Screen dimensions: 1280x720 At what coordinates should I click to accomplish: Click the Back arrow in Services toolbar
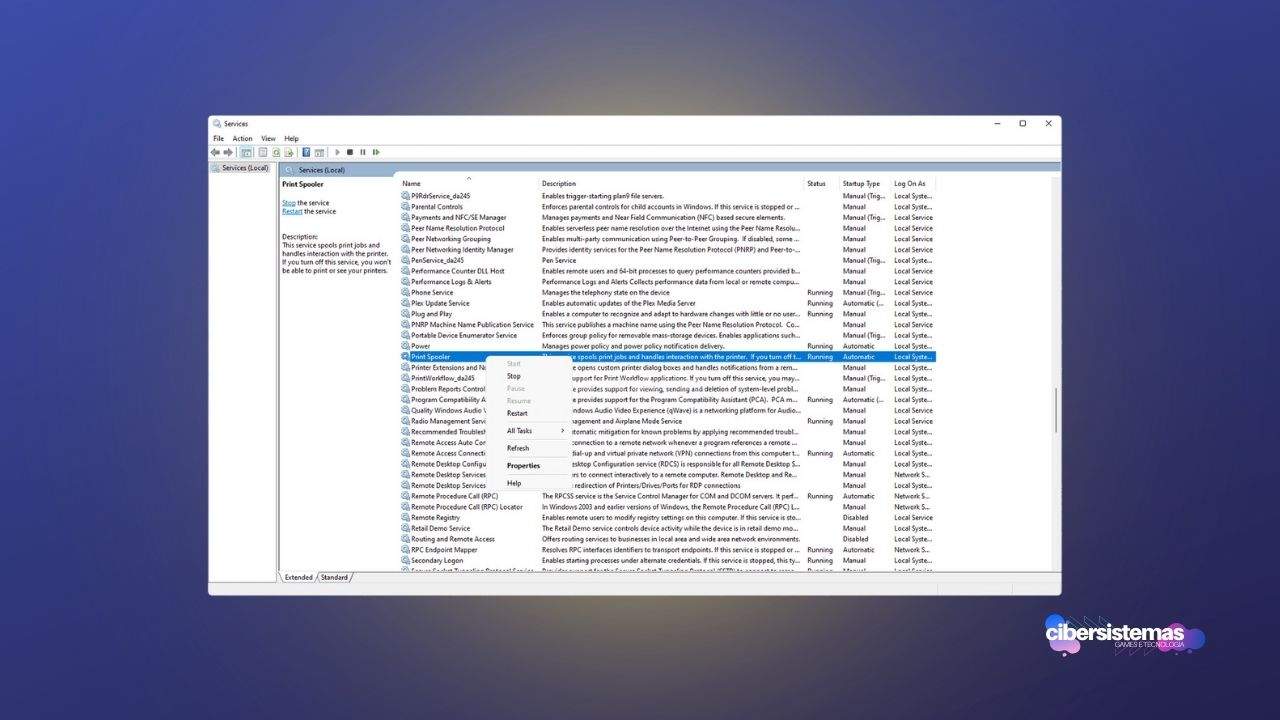[215, 152]
